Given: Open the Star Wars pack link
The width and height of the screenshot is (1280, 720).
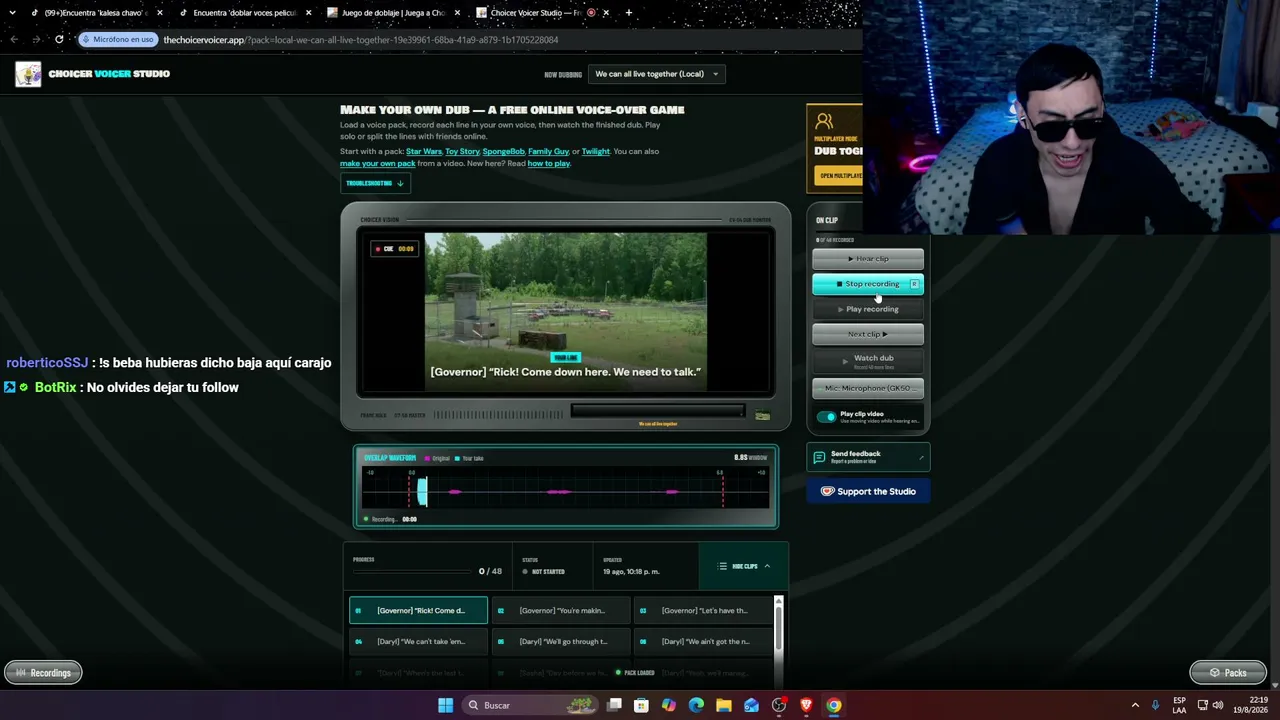Looking at the screenshot, I should [424, 152].
